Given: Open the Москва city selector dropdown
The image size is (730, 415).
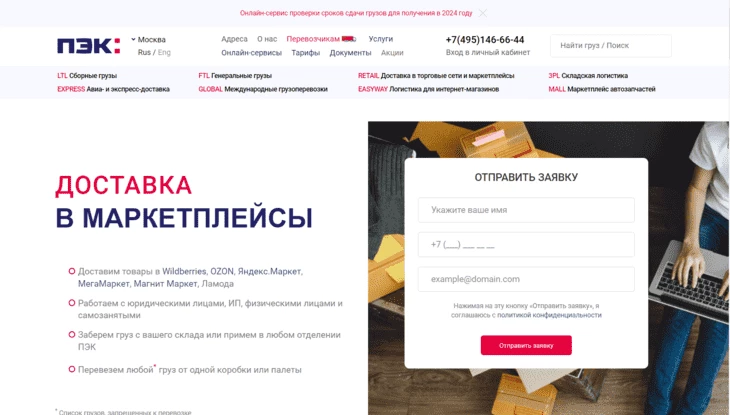Looking at the screenshot, I should pyautogui.click(x=149, y=40).
